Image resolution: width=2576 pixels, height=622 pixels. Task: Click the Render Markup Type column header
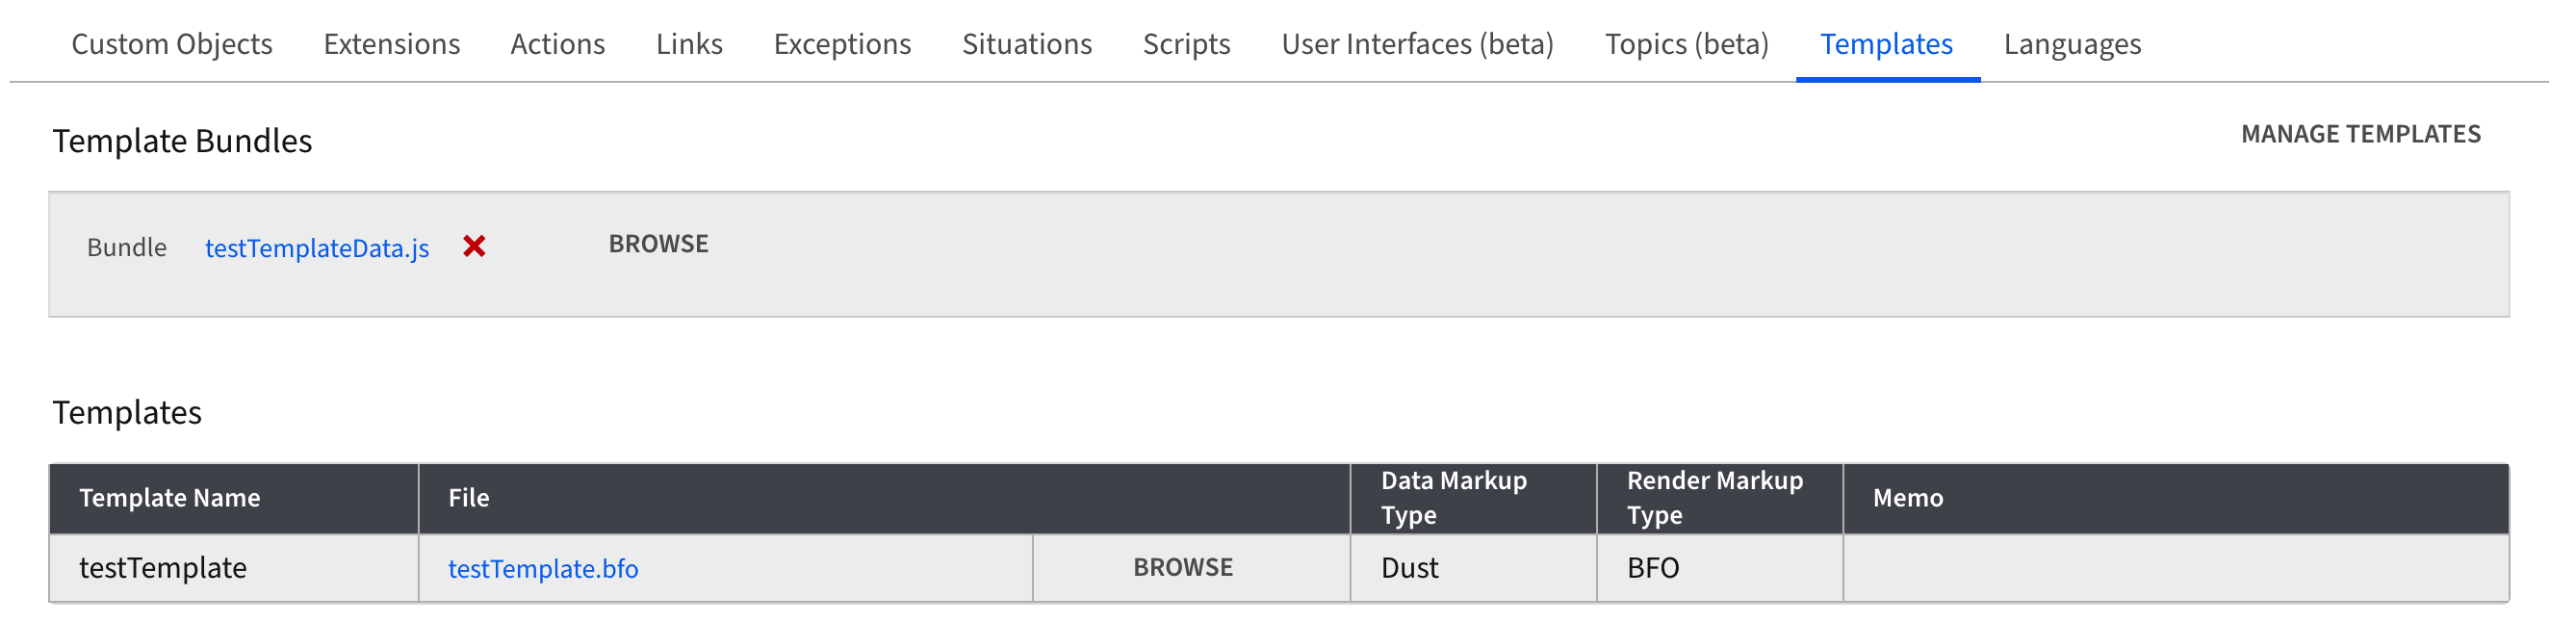click(1719, 498)
